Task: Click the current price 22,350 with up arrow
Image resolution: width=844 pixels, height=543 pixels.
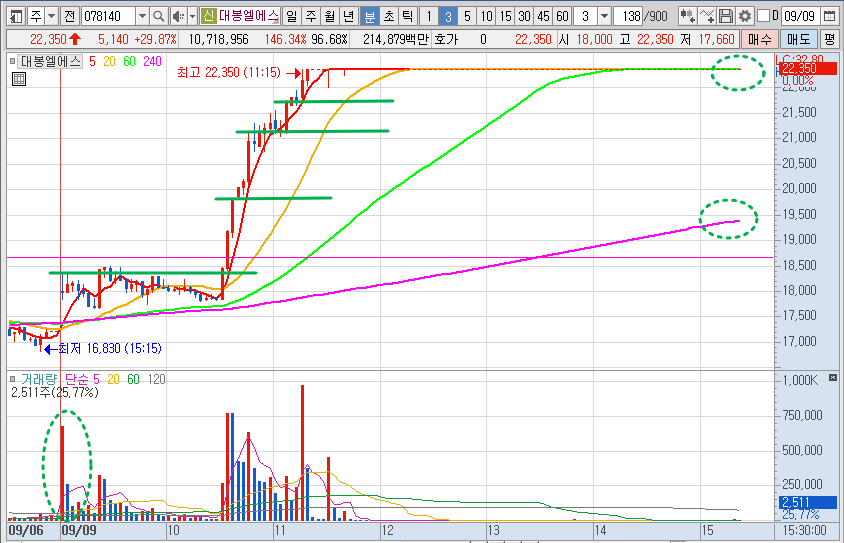Action: (55, 39)
